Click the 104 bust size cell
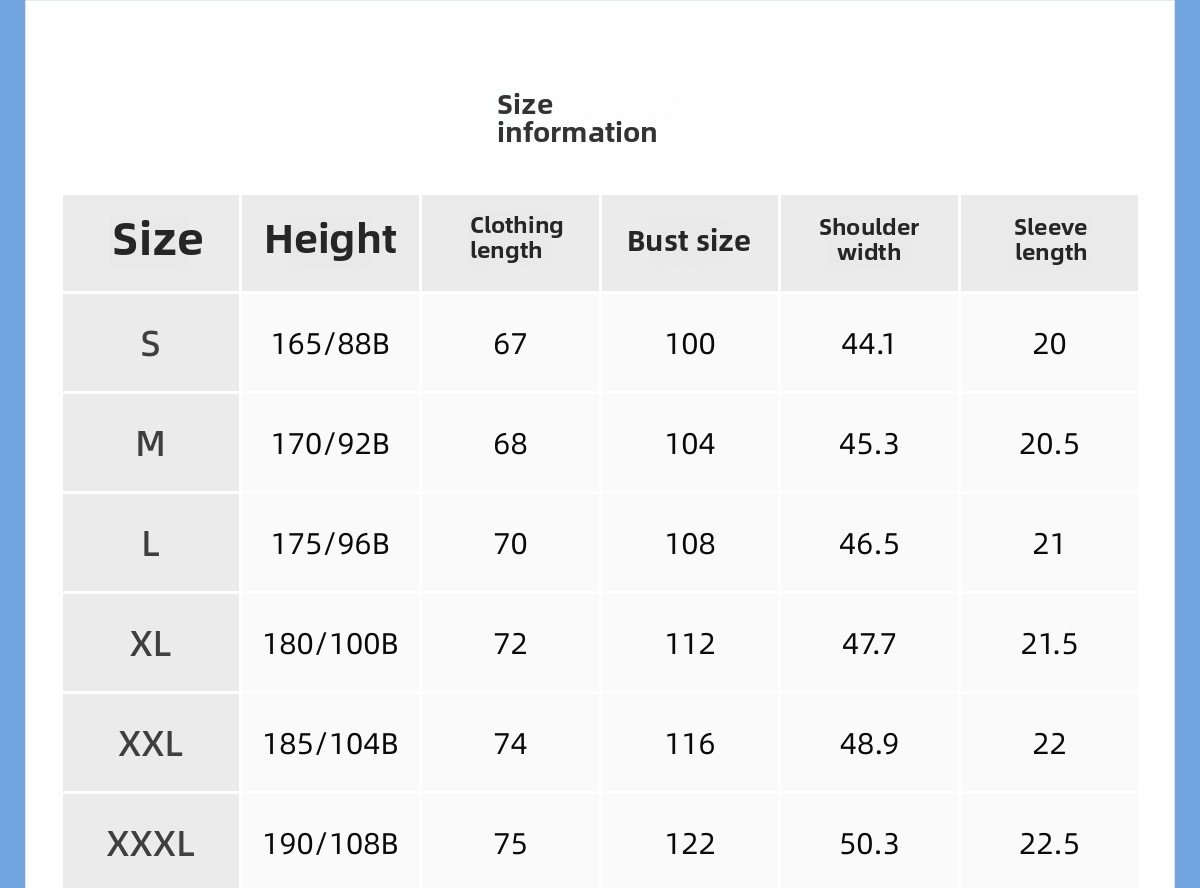The width and height of the screenshot is (1200, 888). pos(690,444)
